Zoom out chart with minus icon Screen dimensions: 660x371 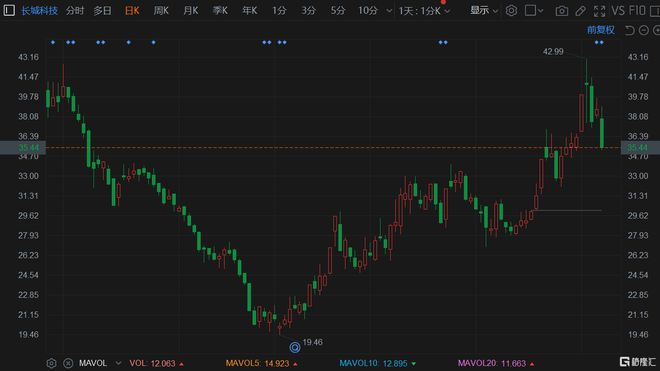(x=644, y=30)
